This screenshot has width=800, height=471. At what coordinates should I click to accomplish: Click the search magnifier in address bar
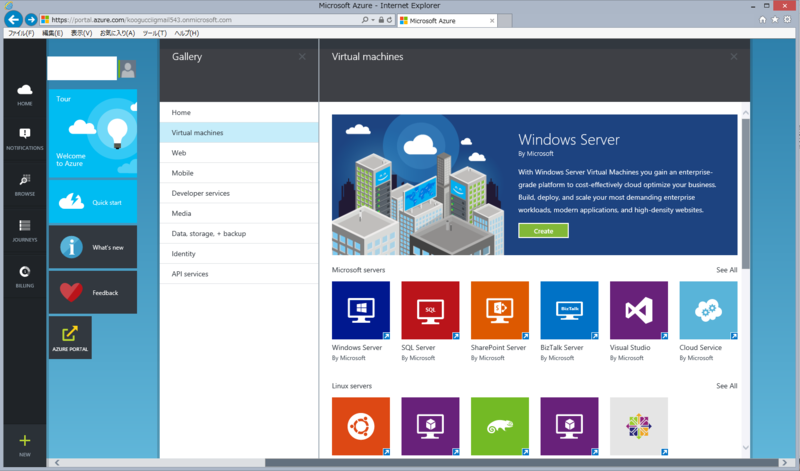point(364,20)
